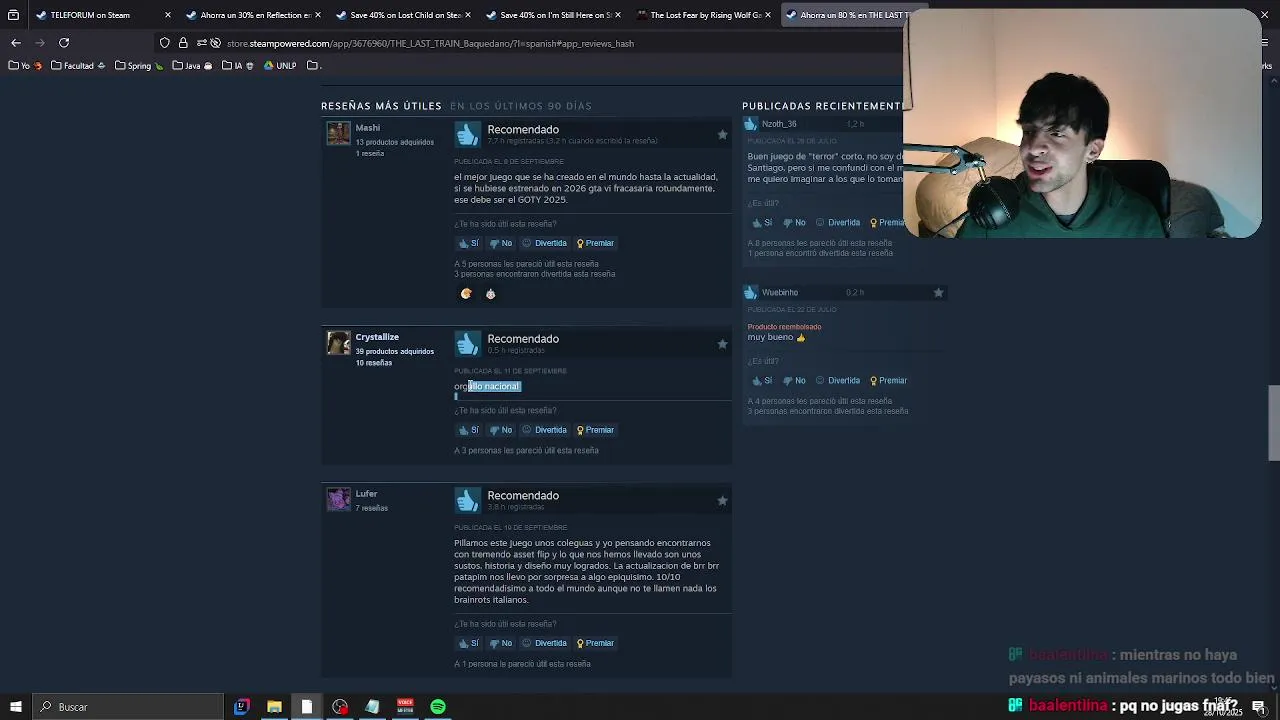Mark Nzoth_36's review as Divertida

[x=838, y=223]
